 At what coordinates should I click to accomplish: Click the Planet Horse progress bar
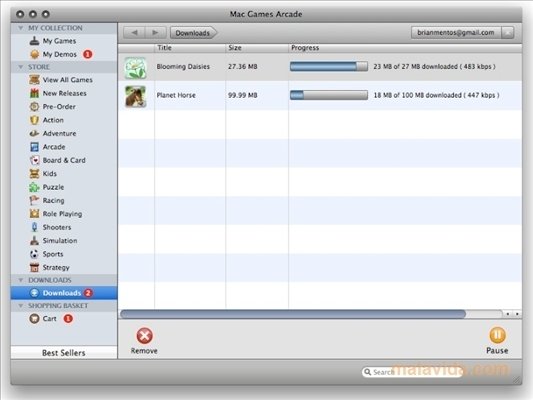pyautogui.click(x=329, y=95)
